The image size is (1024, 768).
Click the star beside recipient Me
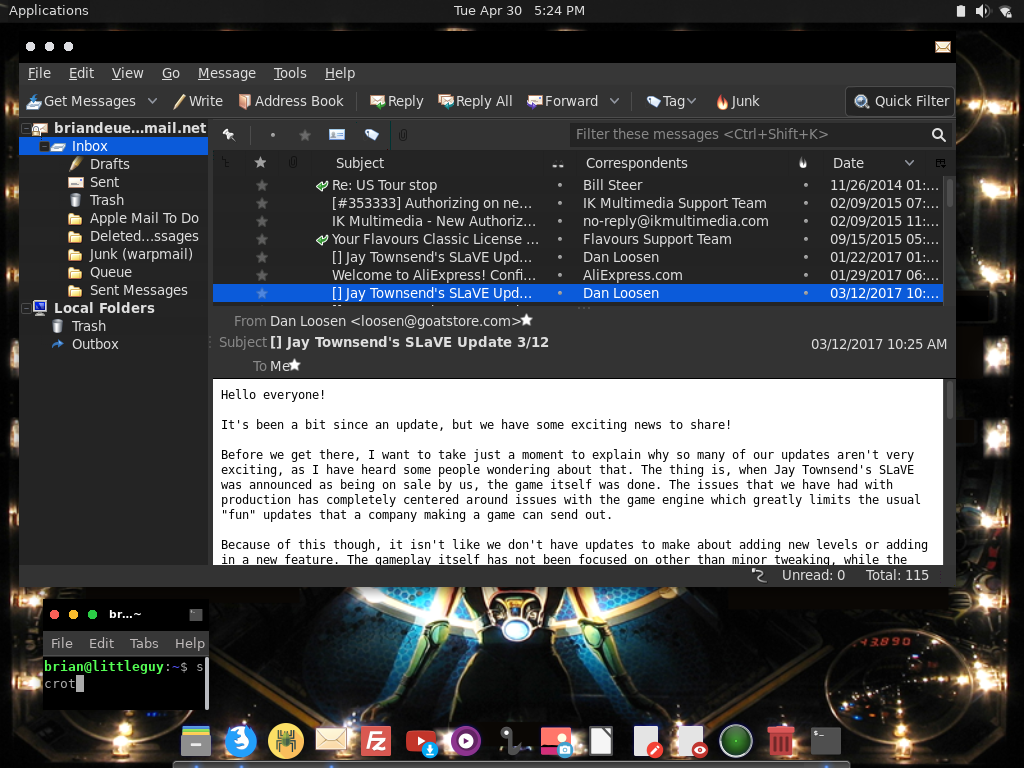pyautogui.click(x=295, y=365)
